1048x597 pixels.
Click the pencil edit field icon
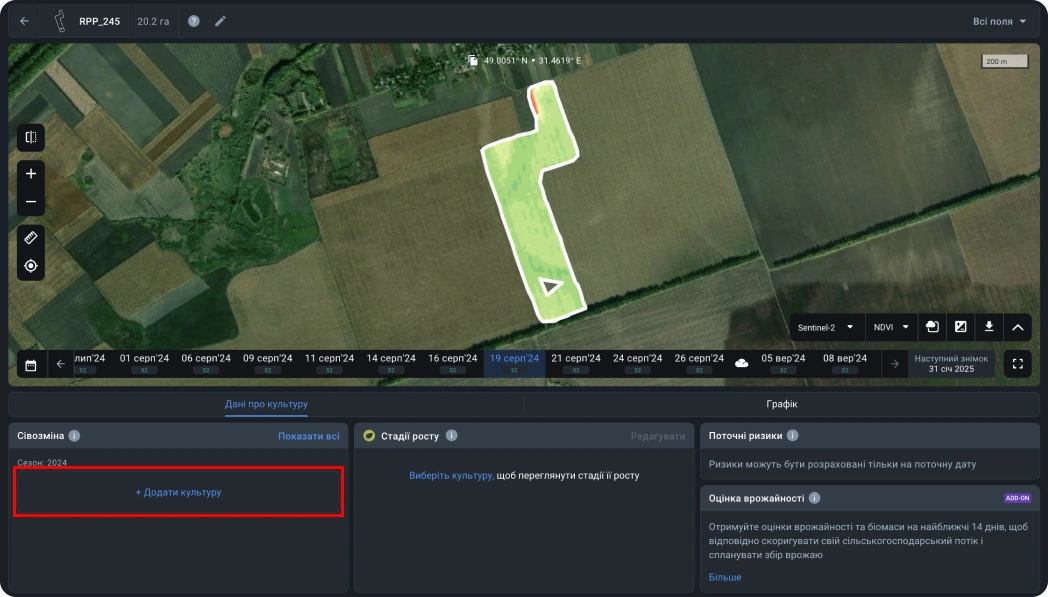[x=220, y=21]
